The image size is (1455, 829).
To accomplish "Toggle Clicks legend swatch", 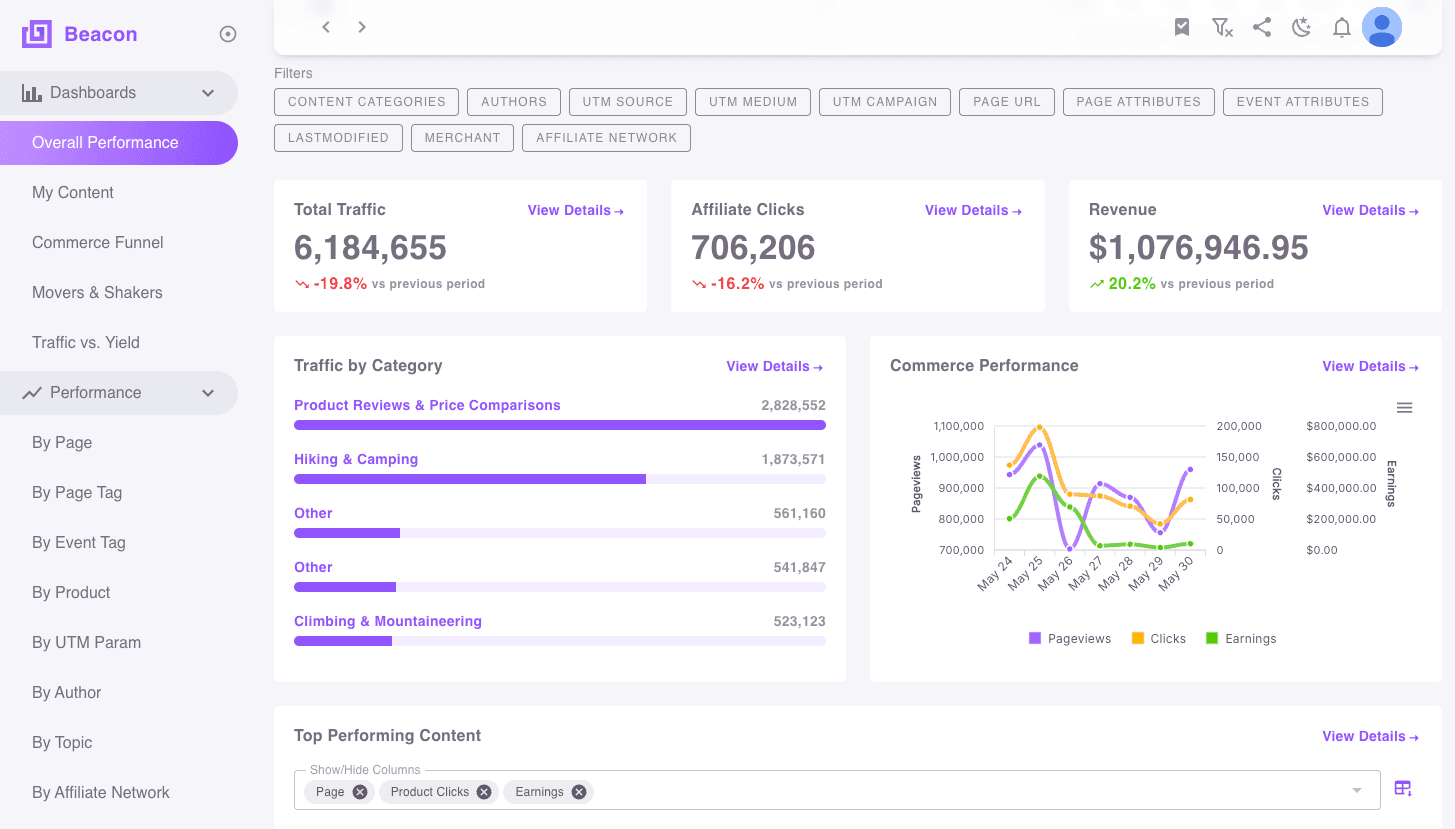I will tap(1138, 638).
